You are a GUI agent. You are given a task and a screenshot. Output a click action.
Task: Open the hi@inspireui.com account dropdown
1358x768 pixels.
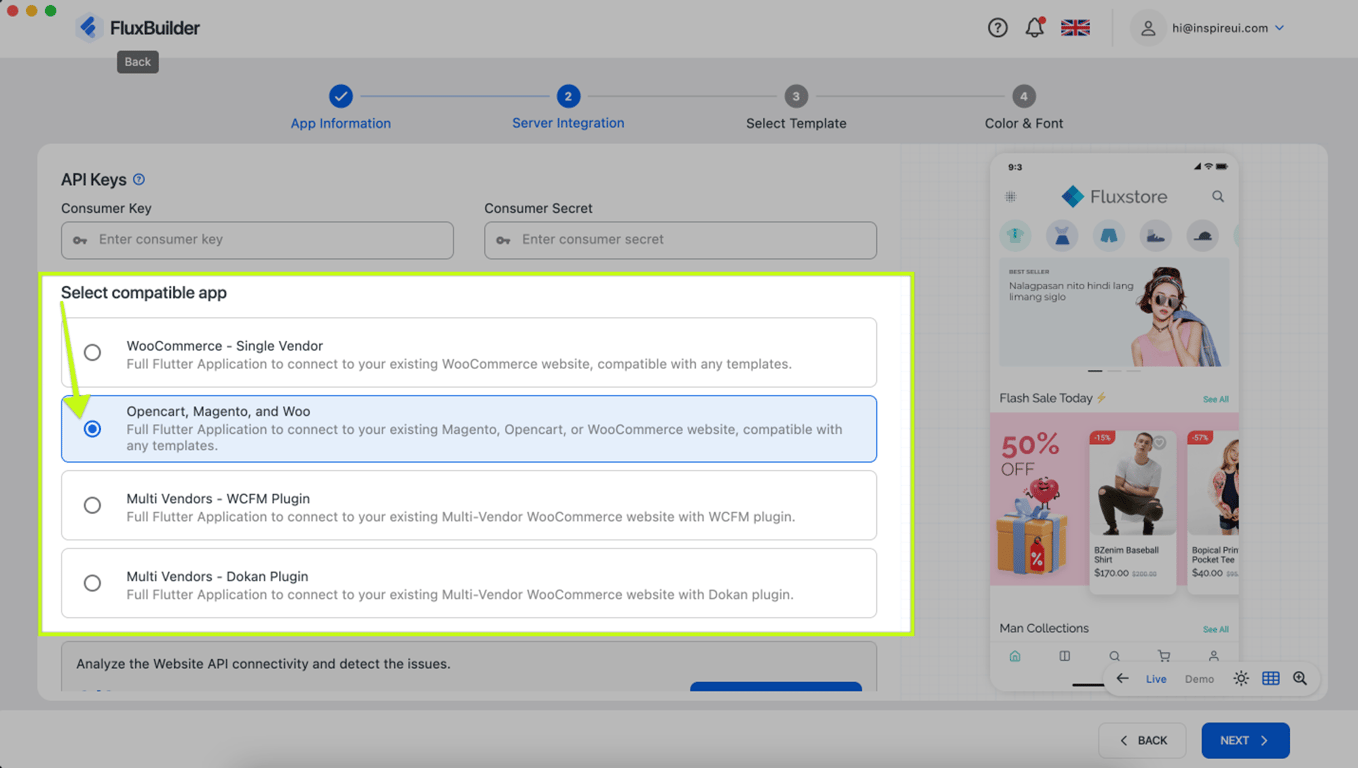(x=1228, y=28)
